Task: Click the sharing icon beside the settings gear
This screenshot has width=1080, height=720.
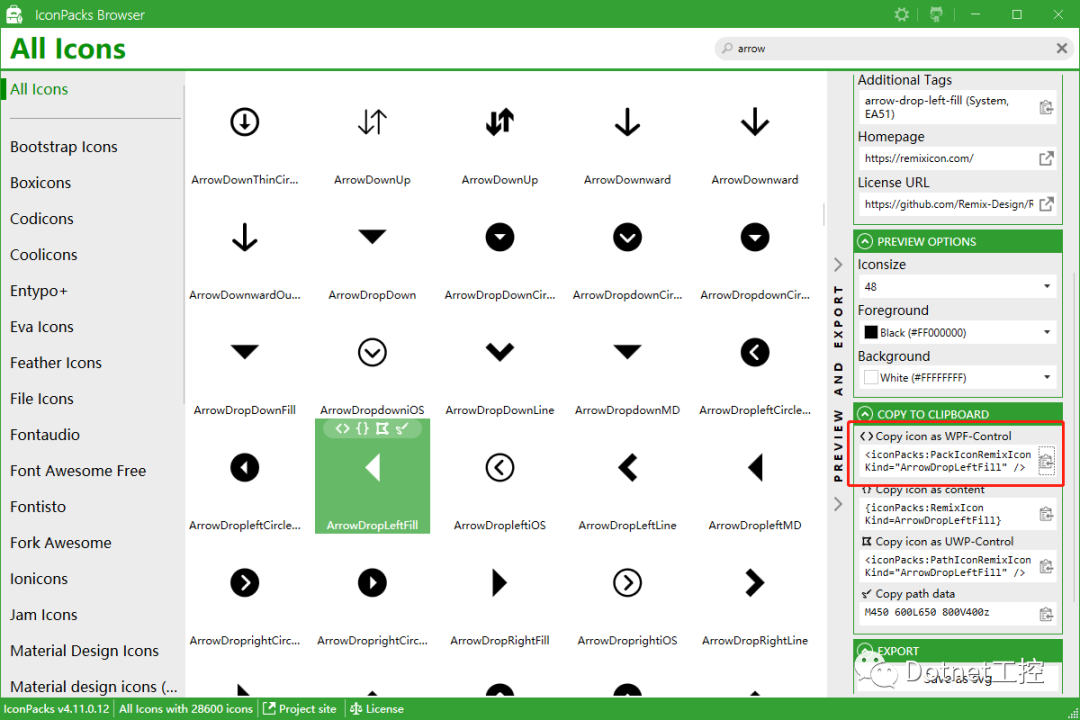Action: [935, 14]
